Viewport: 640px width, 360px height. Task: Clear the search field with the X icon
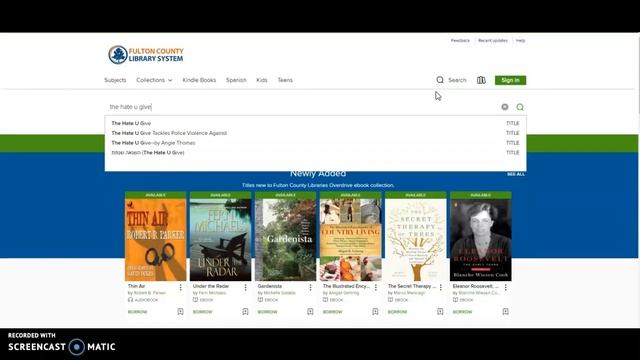[505, 107]
